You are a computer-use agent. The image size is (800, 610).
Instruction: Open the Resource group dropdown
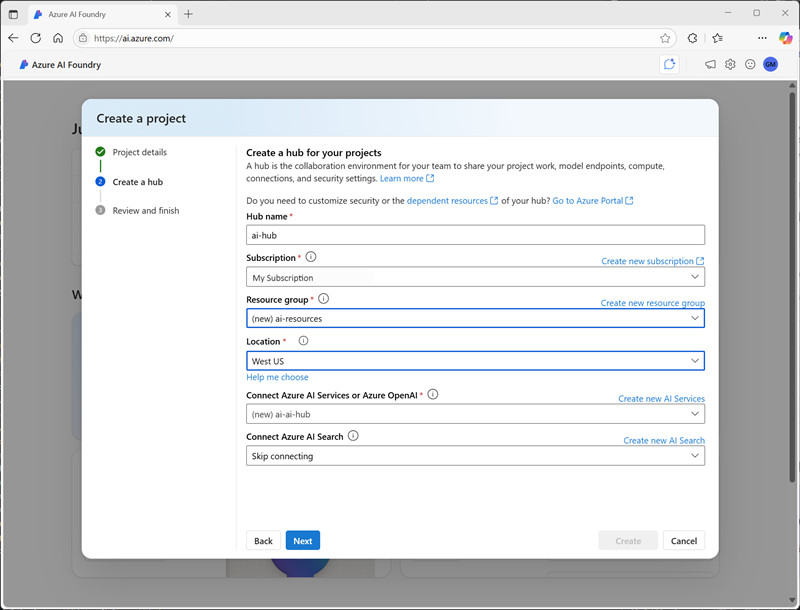[x=475, y=319]
